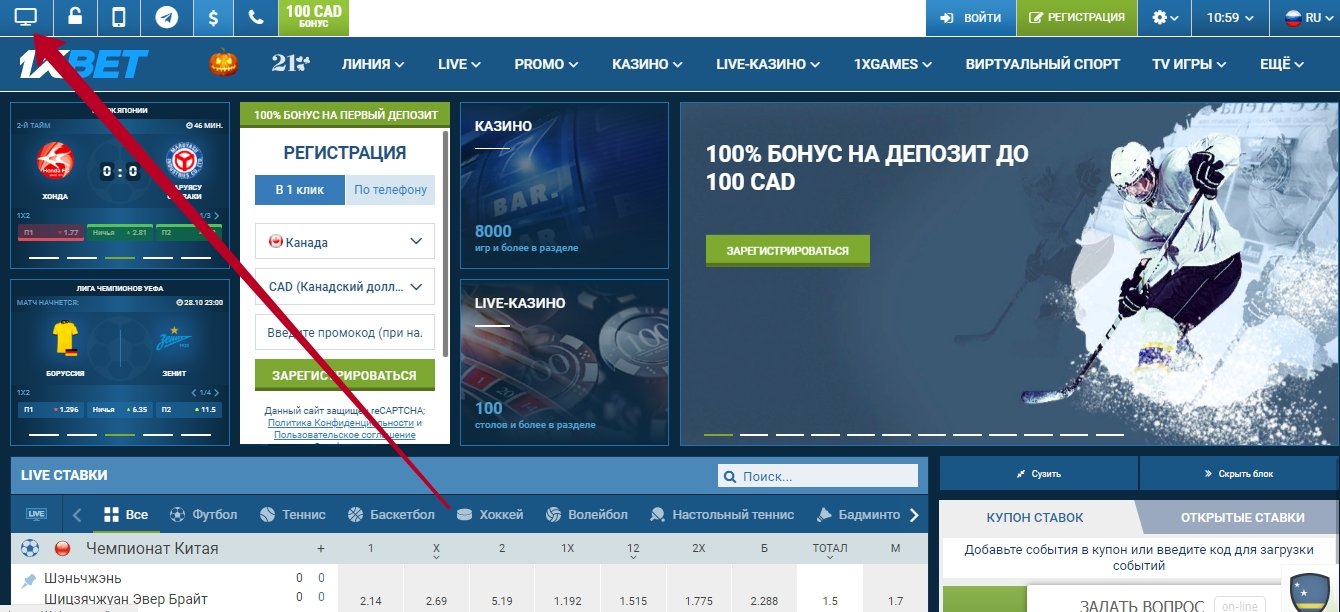1340x612 pixels.
Task: Select the 'В 1 клик' registration option
Action: pyautogui.click(x=300, y=189)
